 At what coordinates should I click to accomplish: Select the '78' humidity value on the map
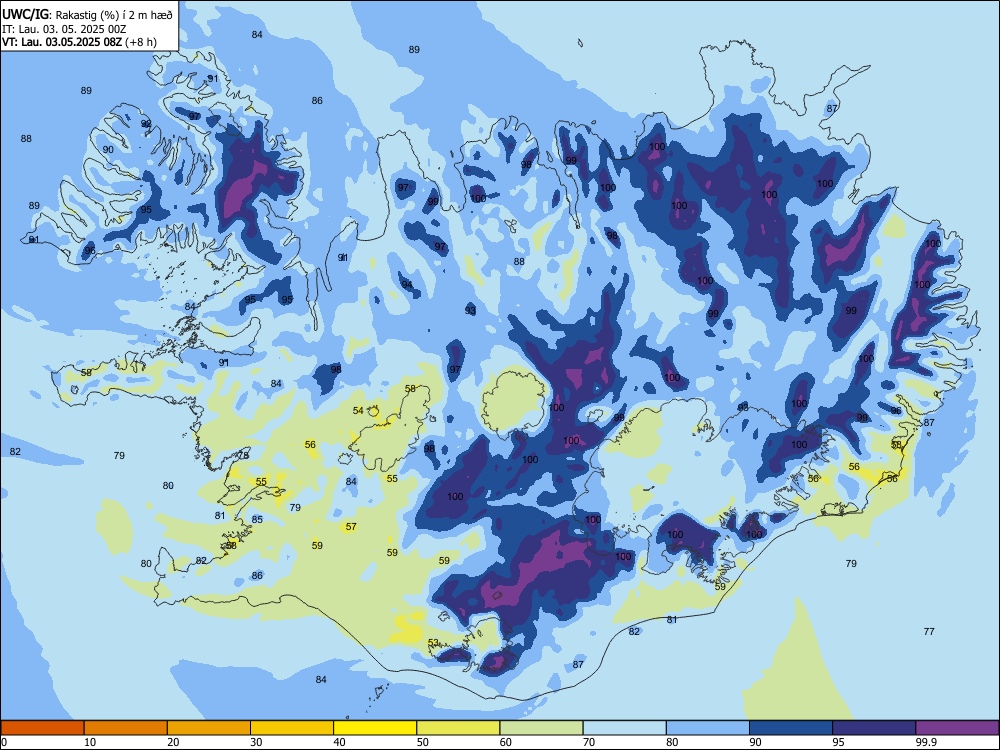pos(243,455)
